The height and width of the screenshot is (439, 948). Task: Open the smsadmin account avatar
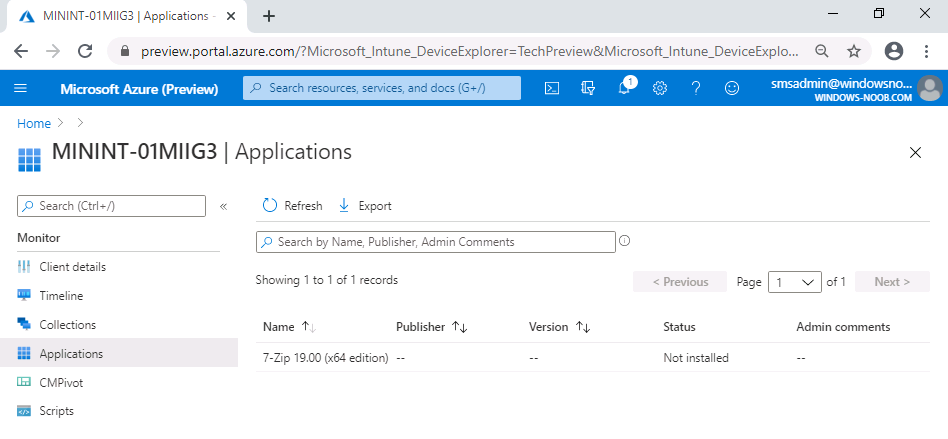pos(930,88)
